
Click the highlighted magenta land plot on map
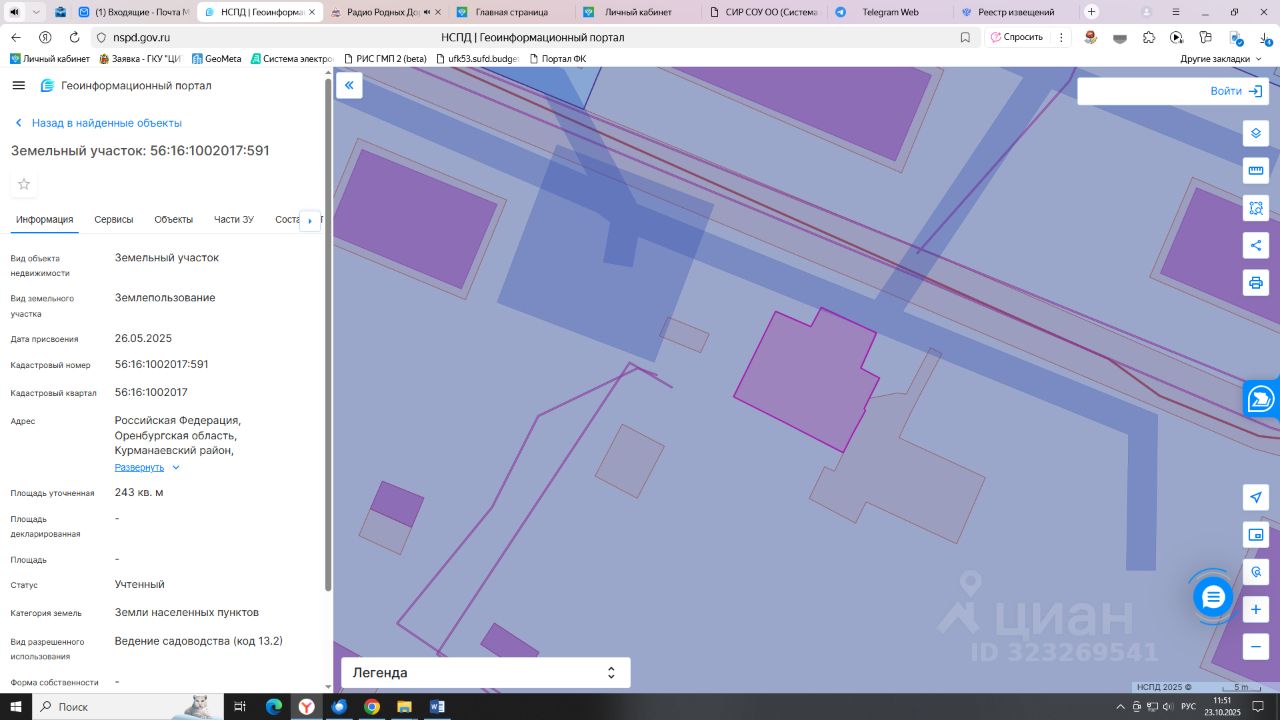[x=806, y=380]
